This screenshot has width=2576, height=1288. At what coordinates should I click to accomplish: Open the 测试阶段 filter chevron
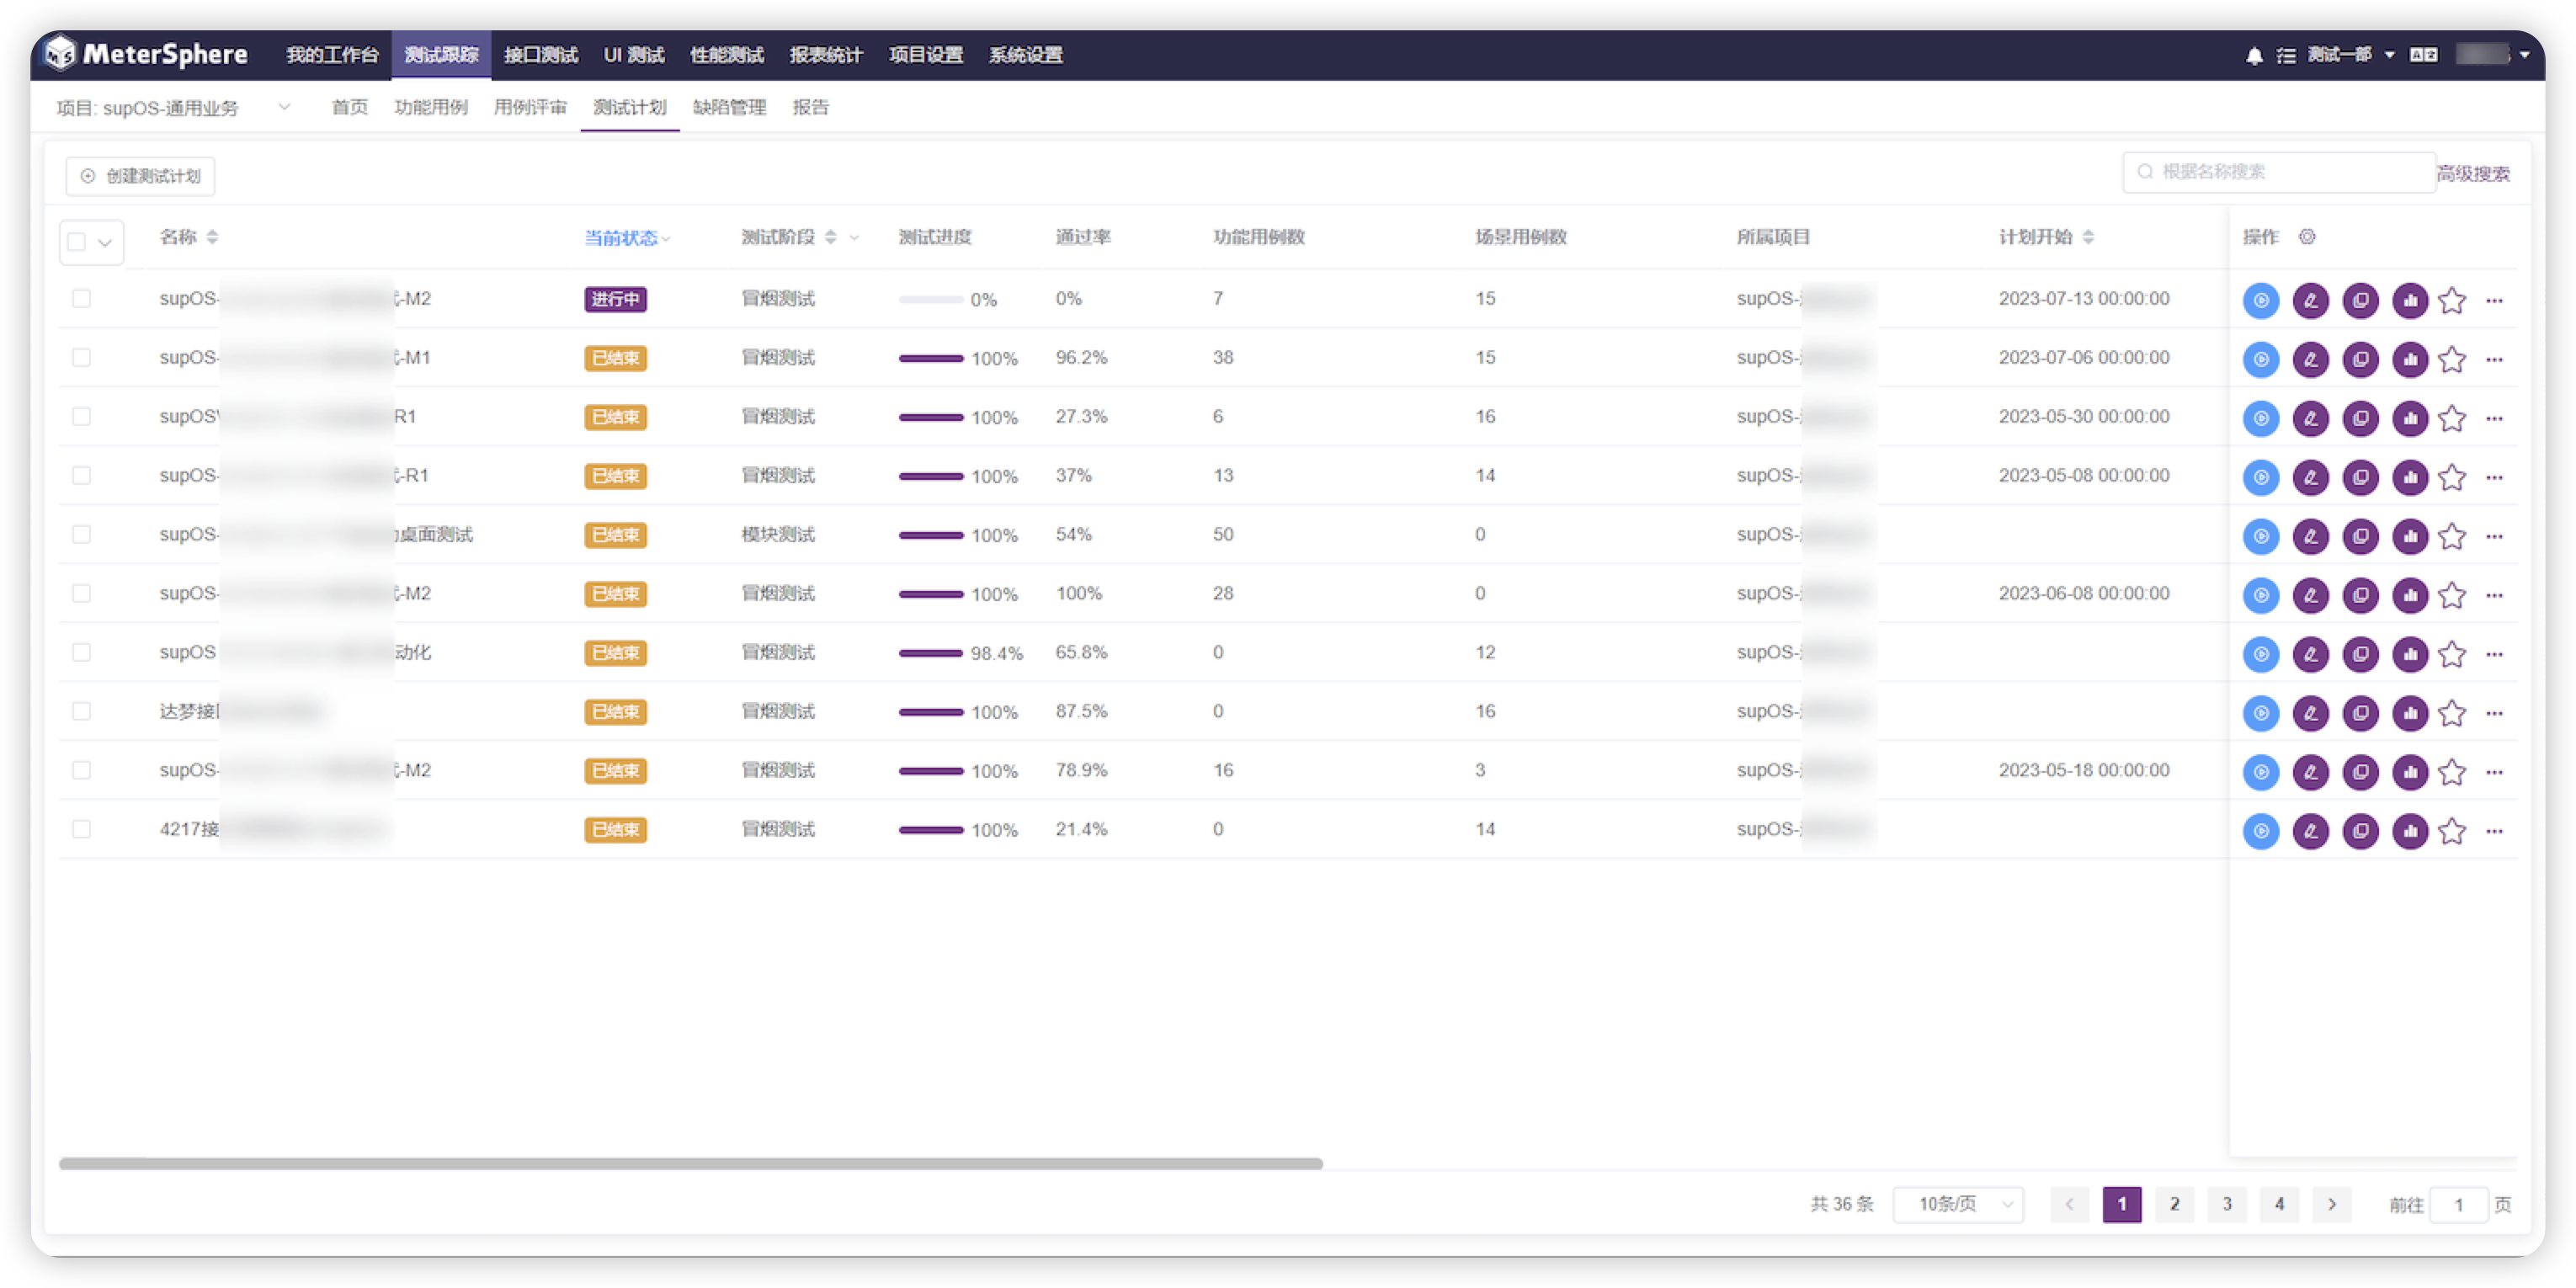click(x=854, y=238)
